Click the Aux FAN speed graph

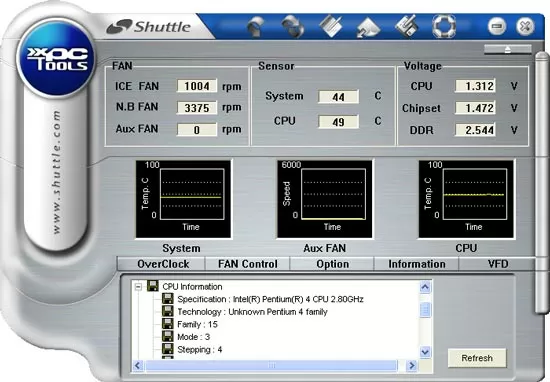tap(325, 199)
